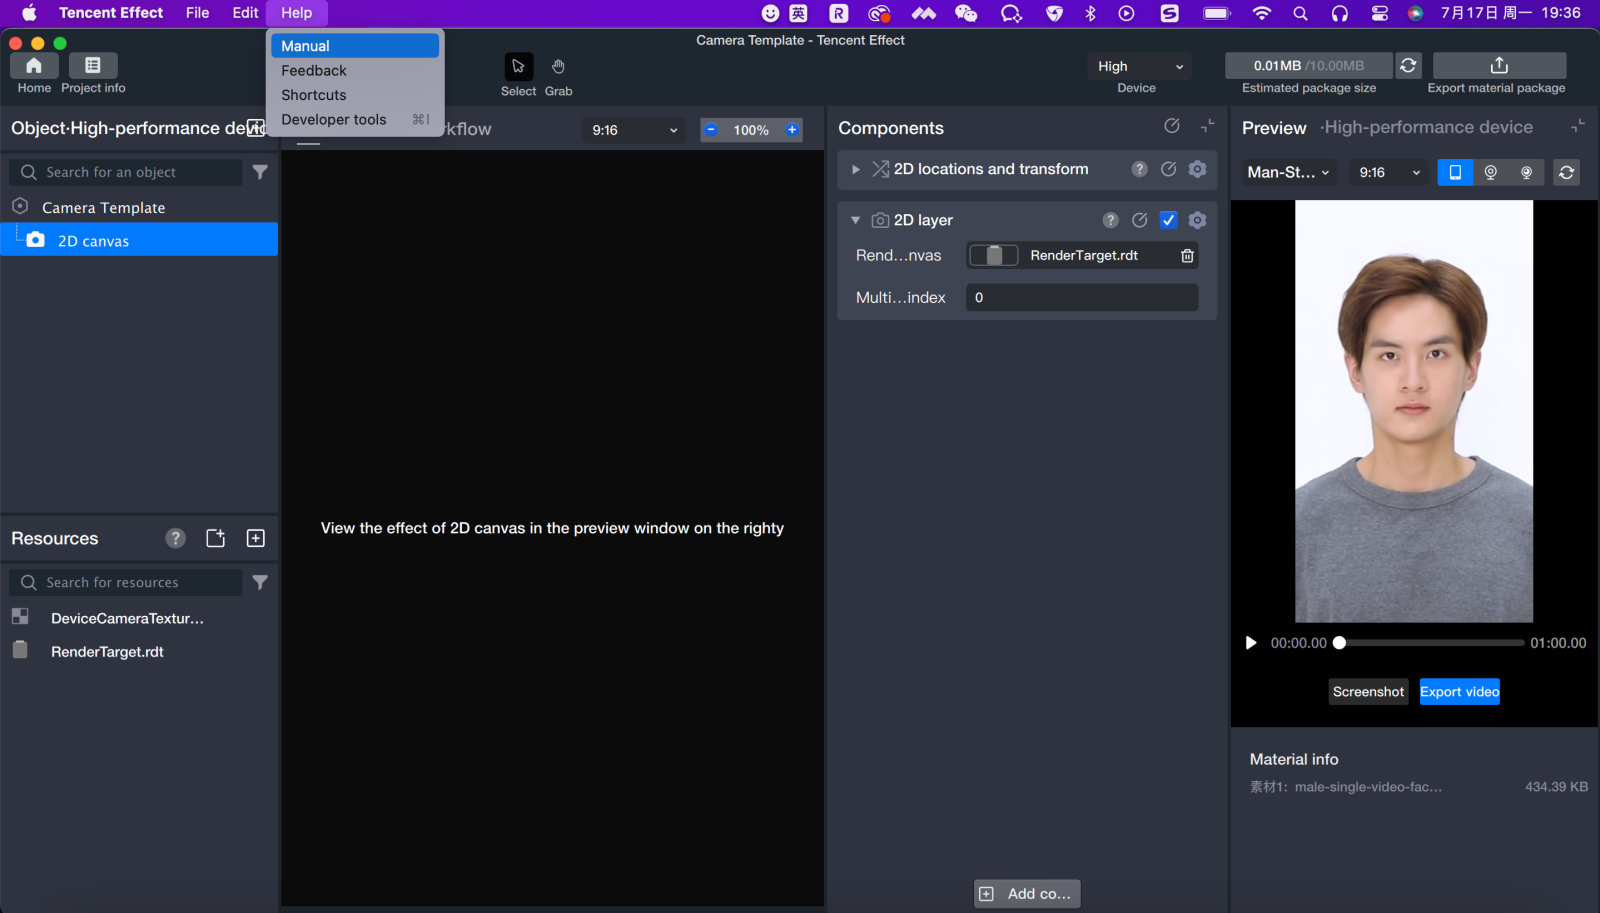Screen dimensions: 1600x913
Task: Open the canvas aspect ratio 9:16 dropdown
Action: 634,130
